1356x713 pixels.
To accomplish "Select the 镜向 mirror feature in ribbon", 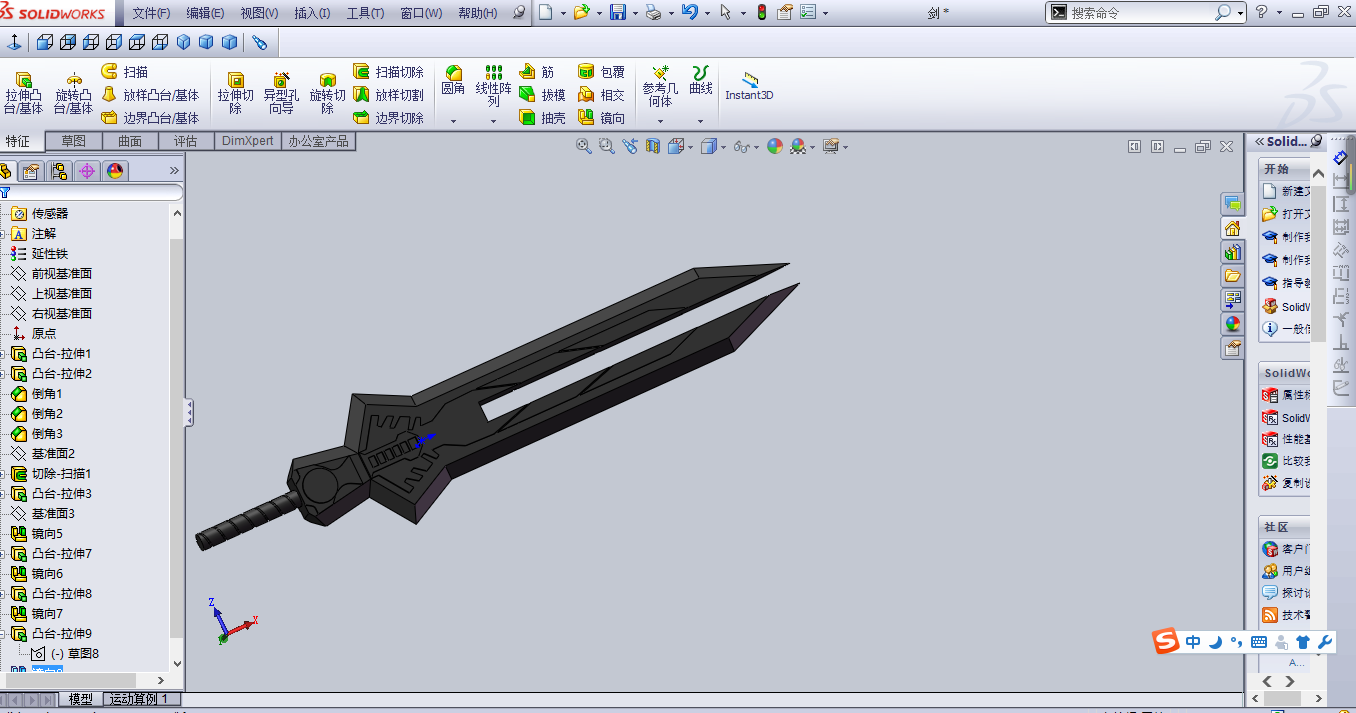I will point(601,118).
